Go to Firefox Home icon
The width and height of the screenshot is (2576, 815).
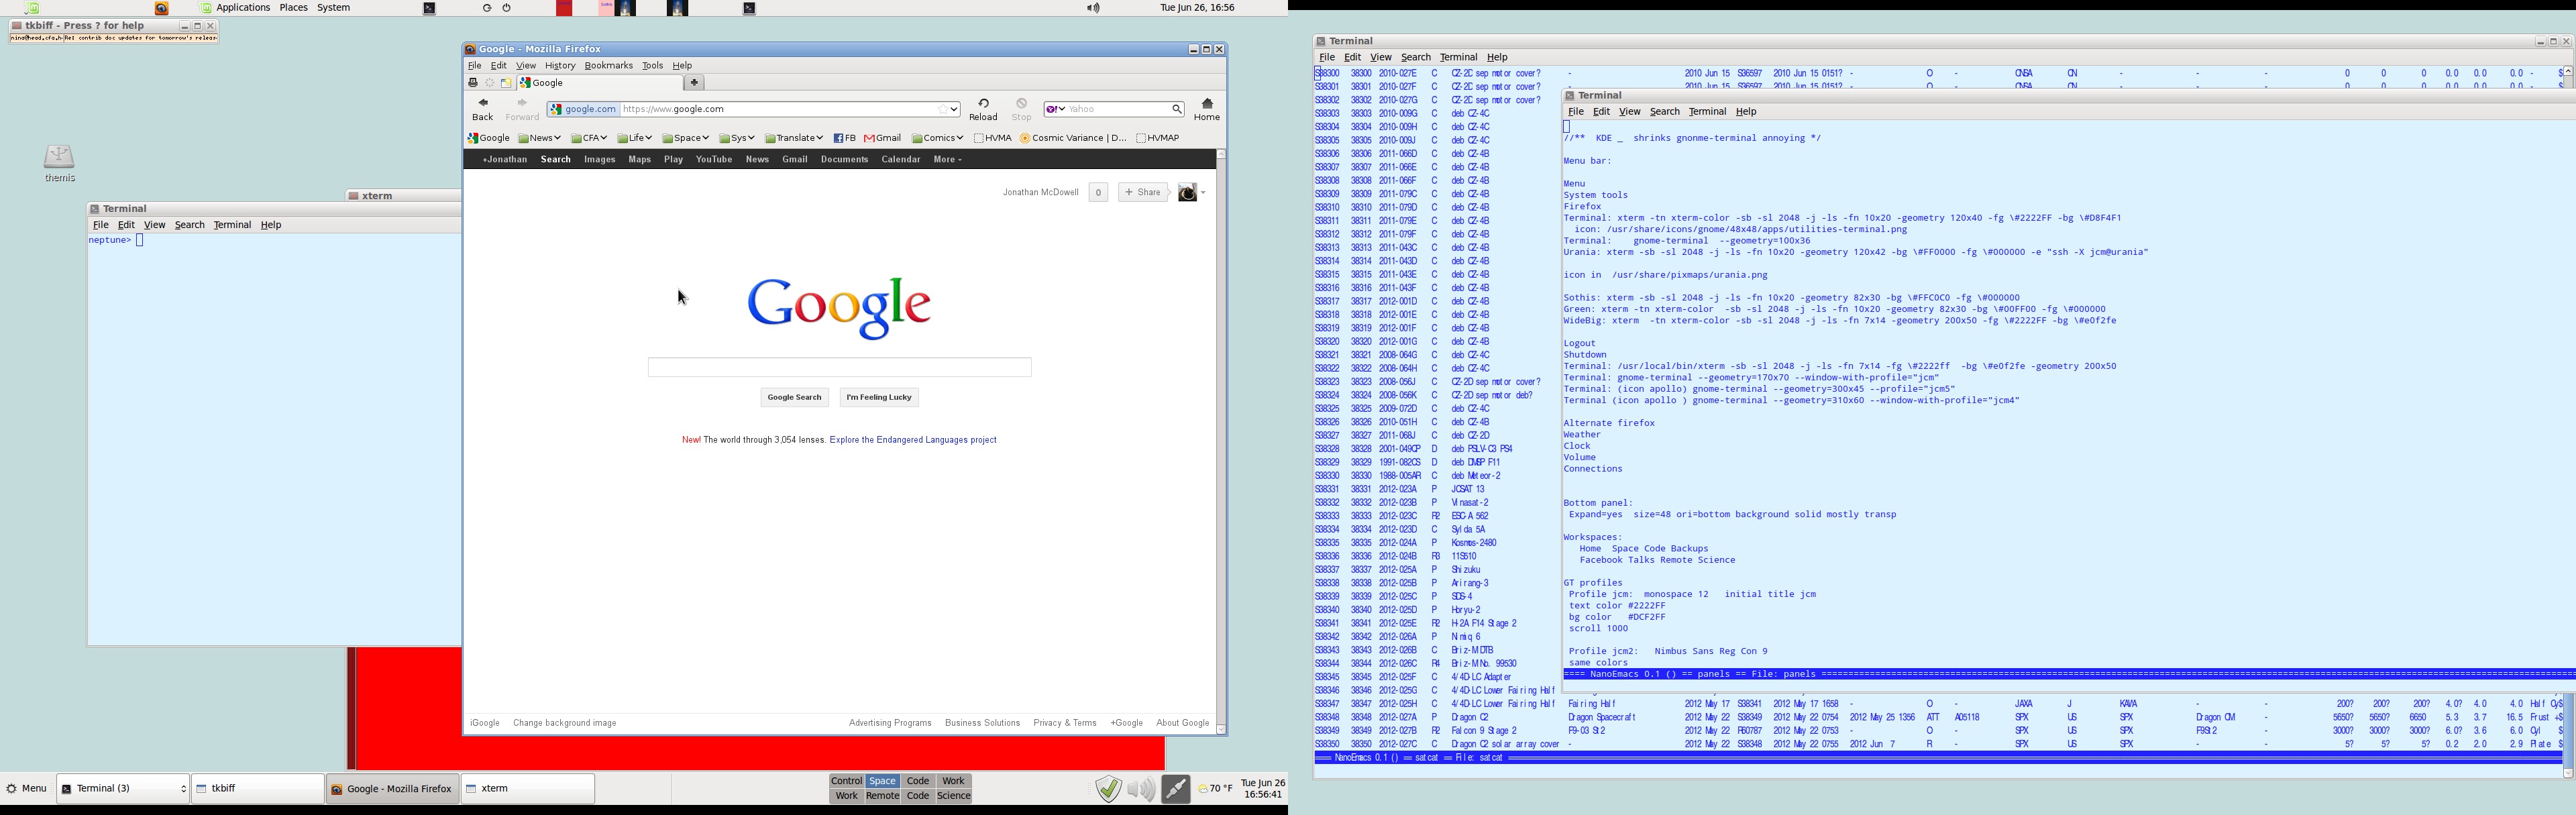click(x=1207, y=104)
